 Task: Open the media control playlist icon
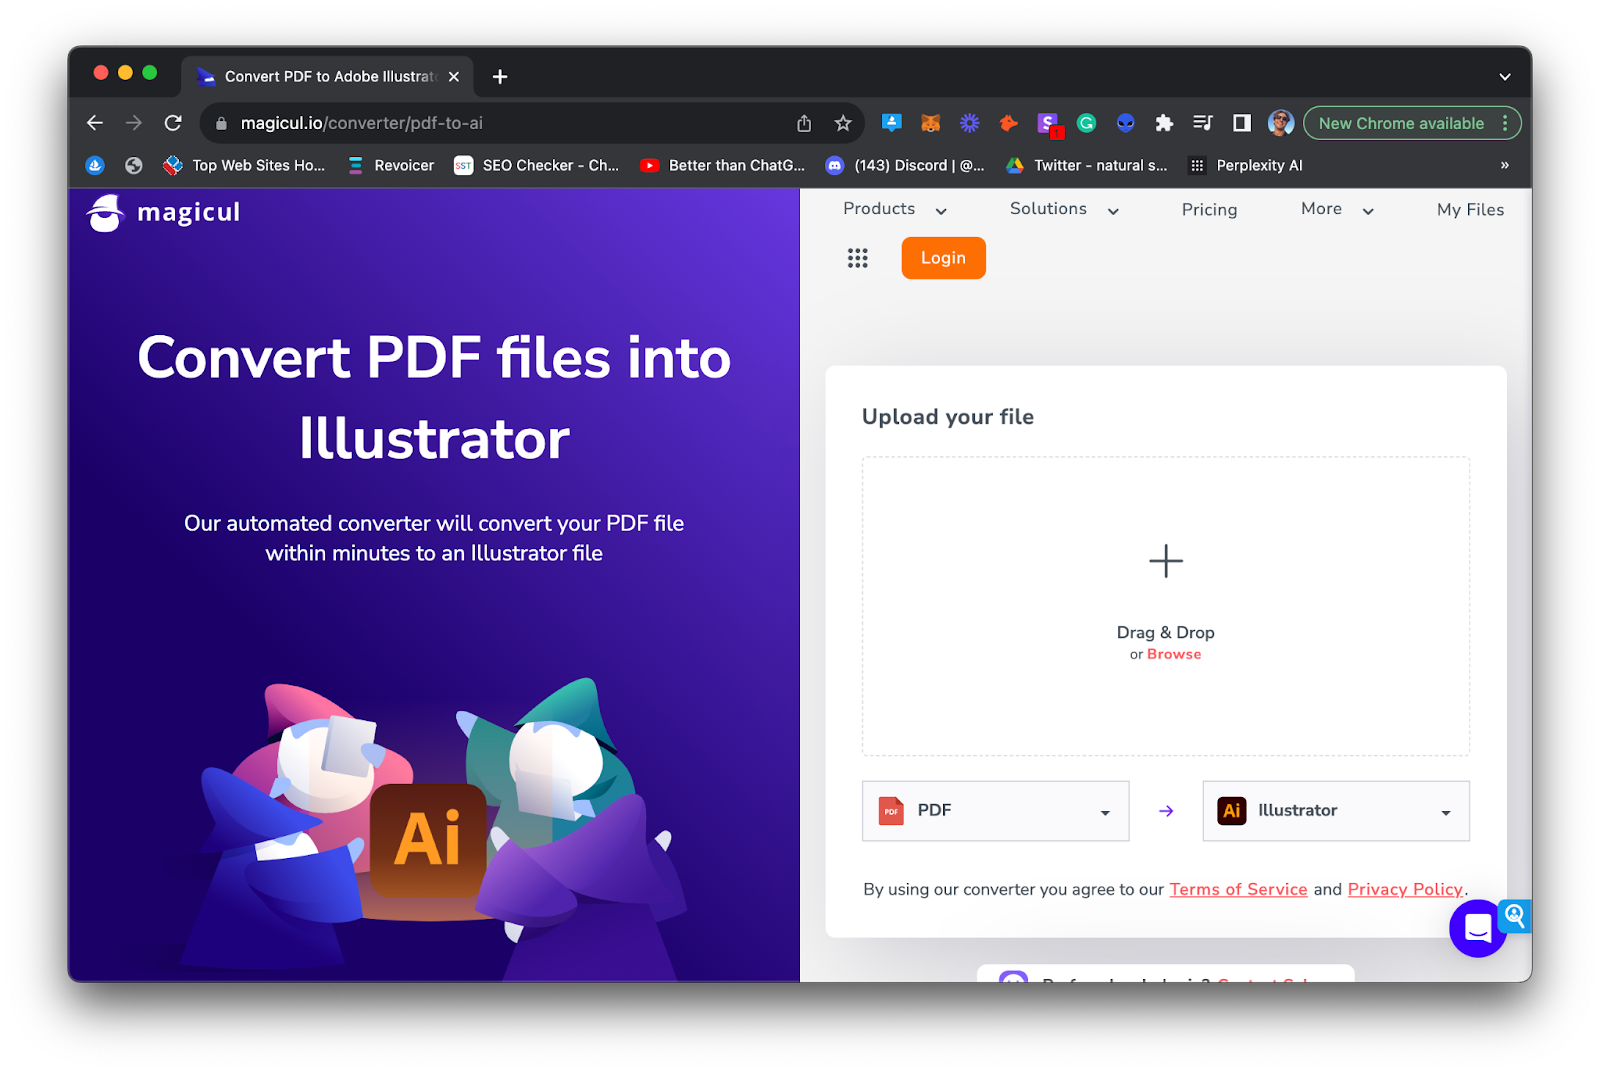click(1203, 123)
